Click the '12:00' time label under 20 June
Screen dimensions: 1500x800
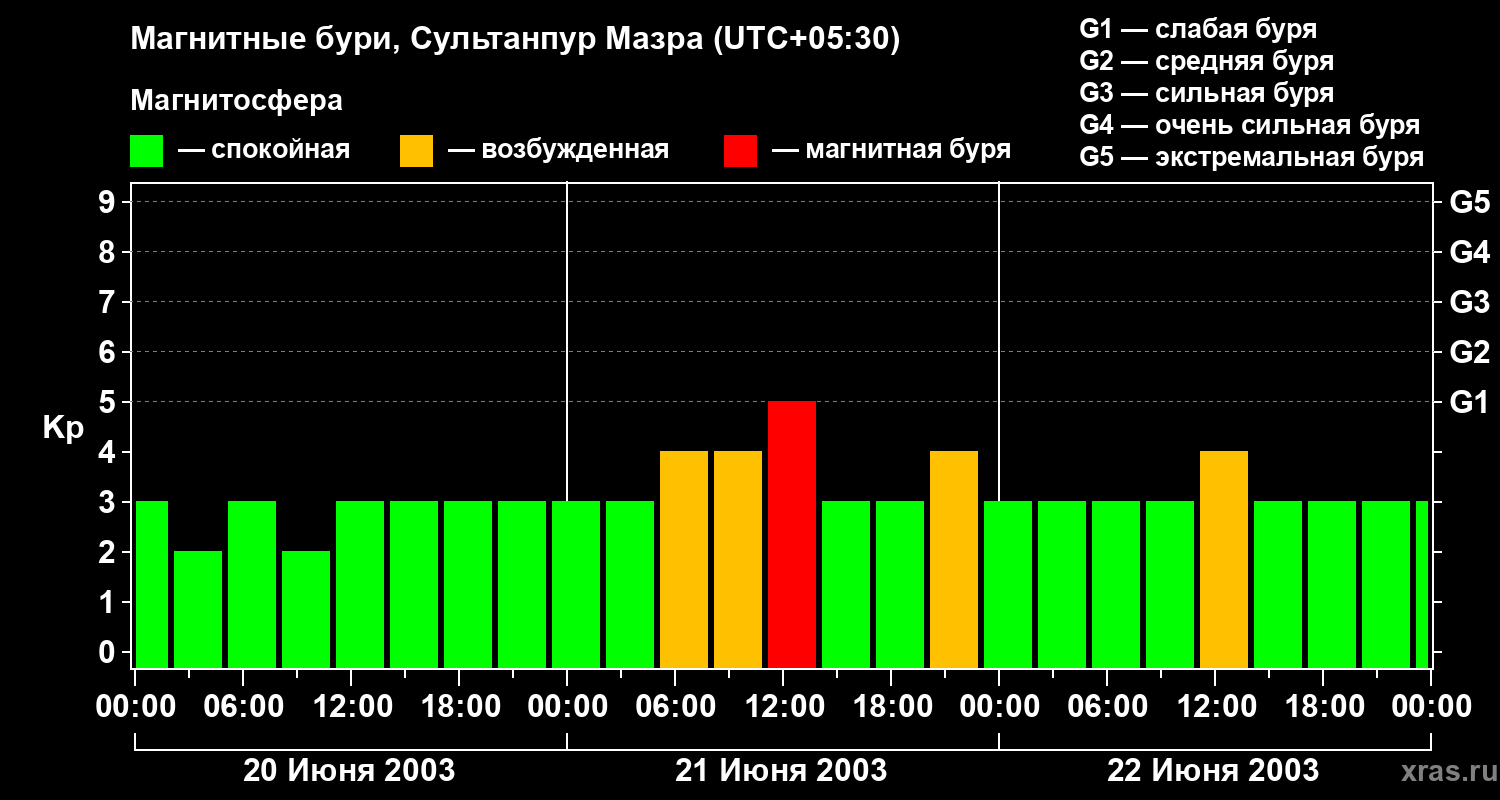click(352, 707)
